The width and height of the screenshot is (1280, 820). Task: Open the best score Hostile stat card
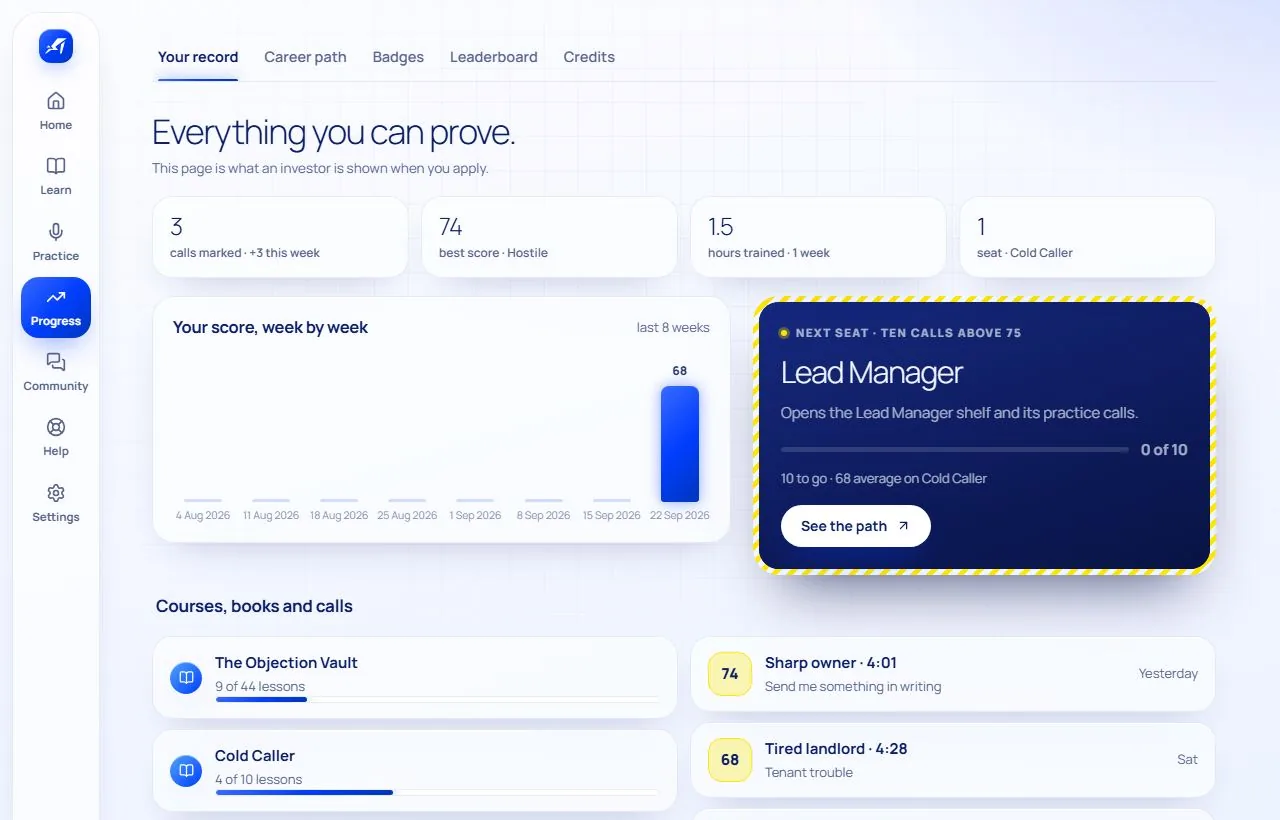click(x=549, y=237)
